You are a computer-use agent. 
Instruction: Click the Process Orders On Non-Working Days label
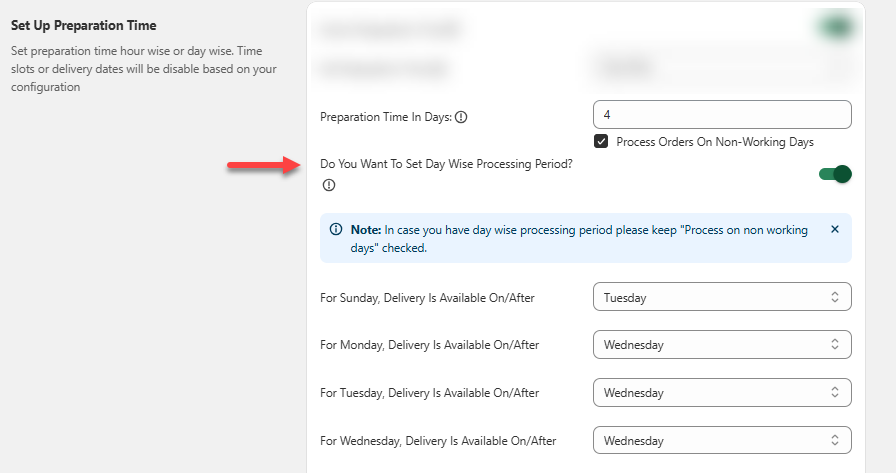[714, 142]
